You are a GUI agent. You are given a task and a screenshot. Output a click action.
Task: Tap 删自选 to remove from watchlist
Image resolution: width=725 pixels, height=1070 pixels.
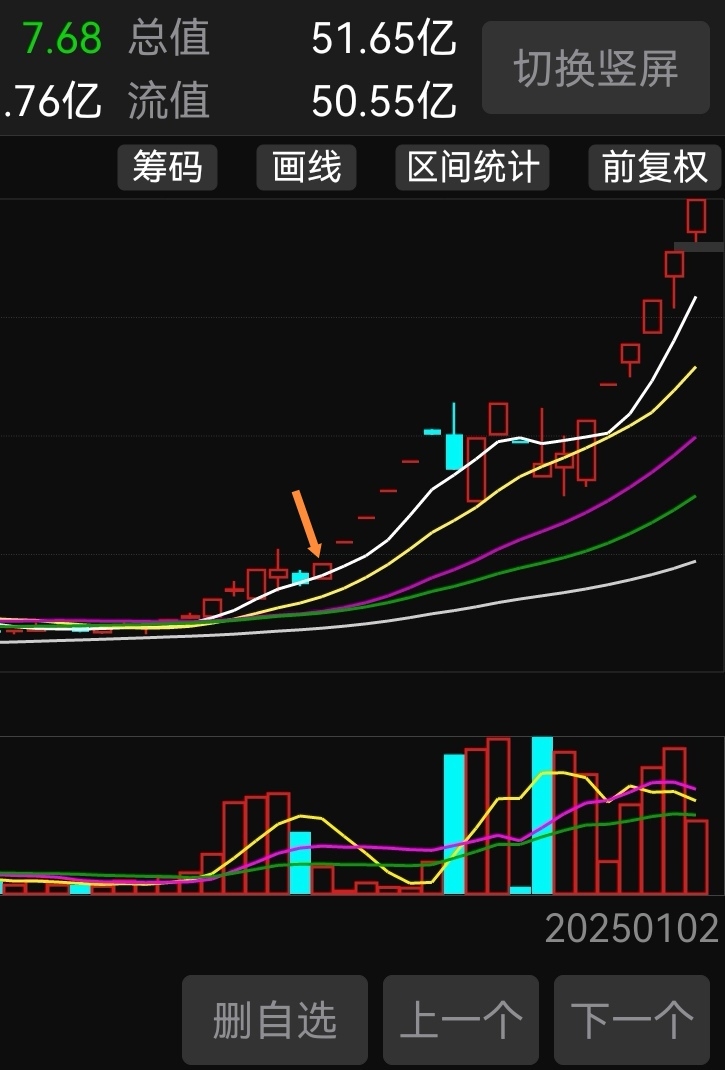274,1020
